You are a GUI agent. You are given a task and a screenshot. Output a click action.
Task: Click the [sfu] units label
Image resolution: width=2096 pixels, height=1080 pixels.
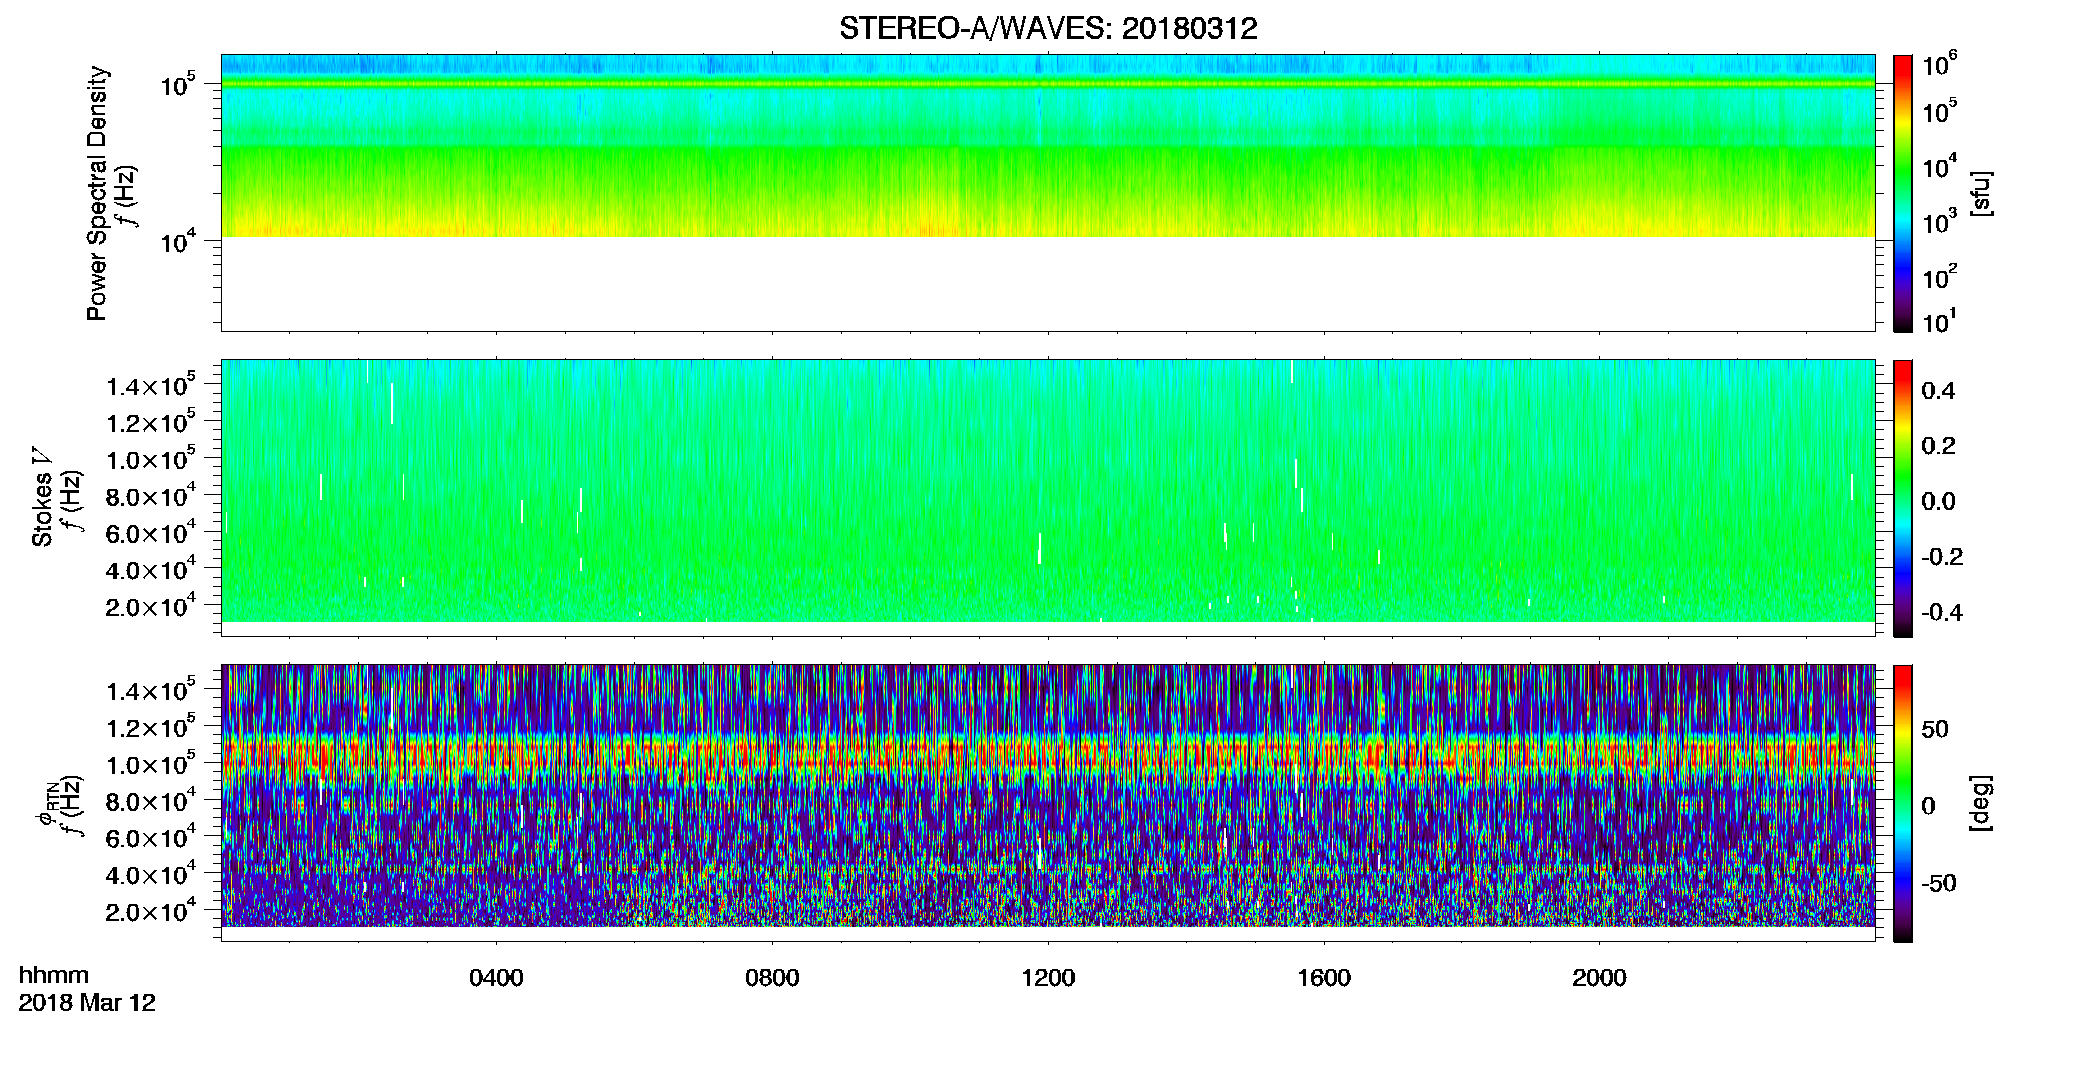[x=1981, y=193]
